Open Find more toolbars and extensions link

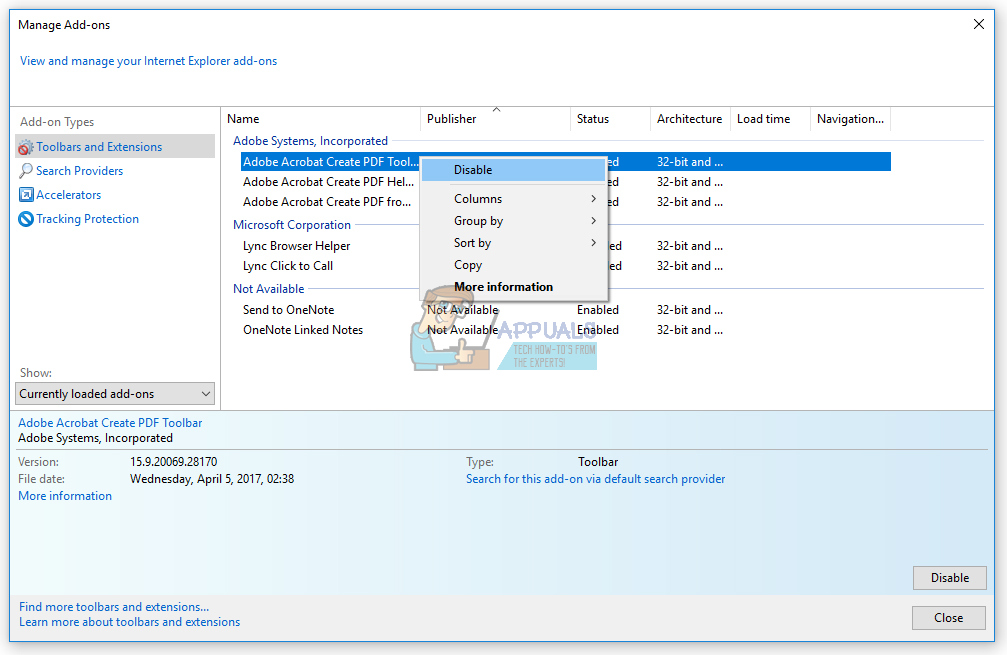pos(114,606)
